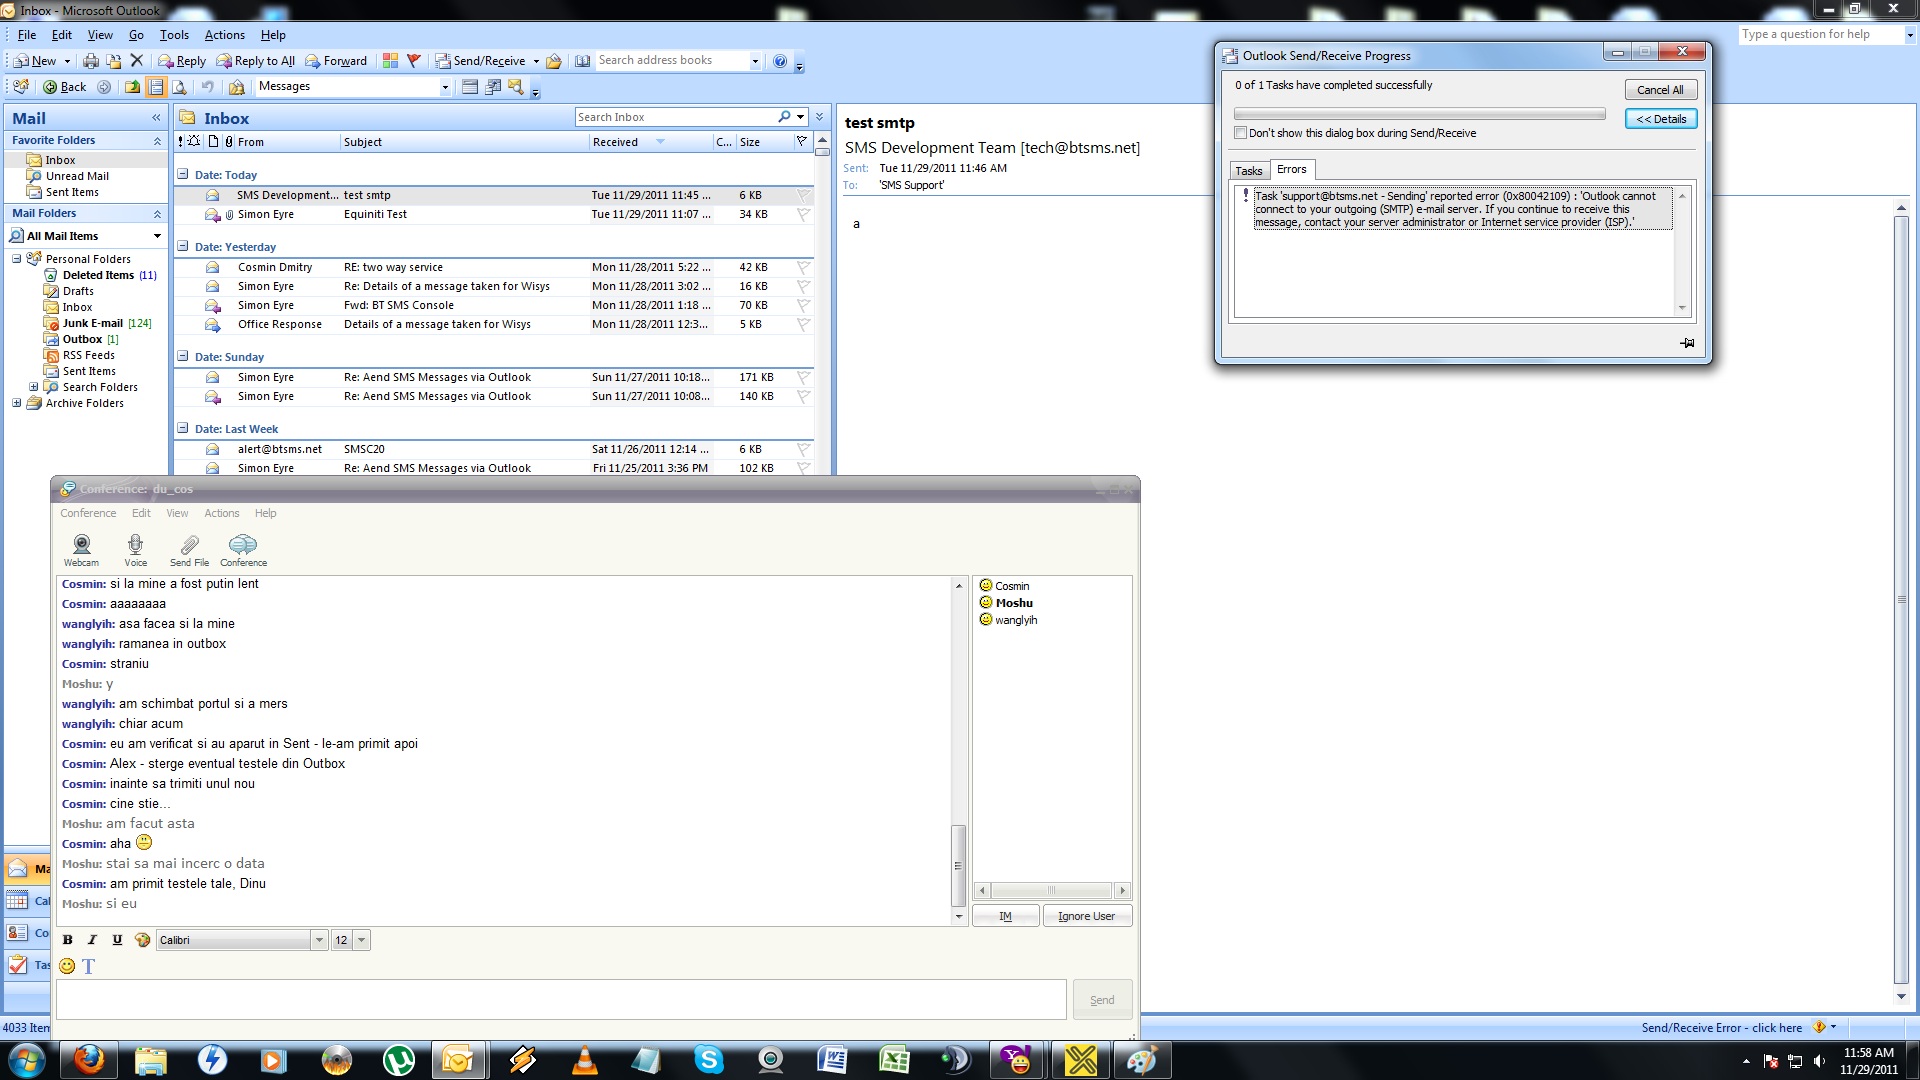Image resolution: width=1920 pixels, height=1080 pixels.
Task: Switch to the Tasks tab
Action: tap(1248, 171)
